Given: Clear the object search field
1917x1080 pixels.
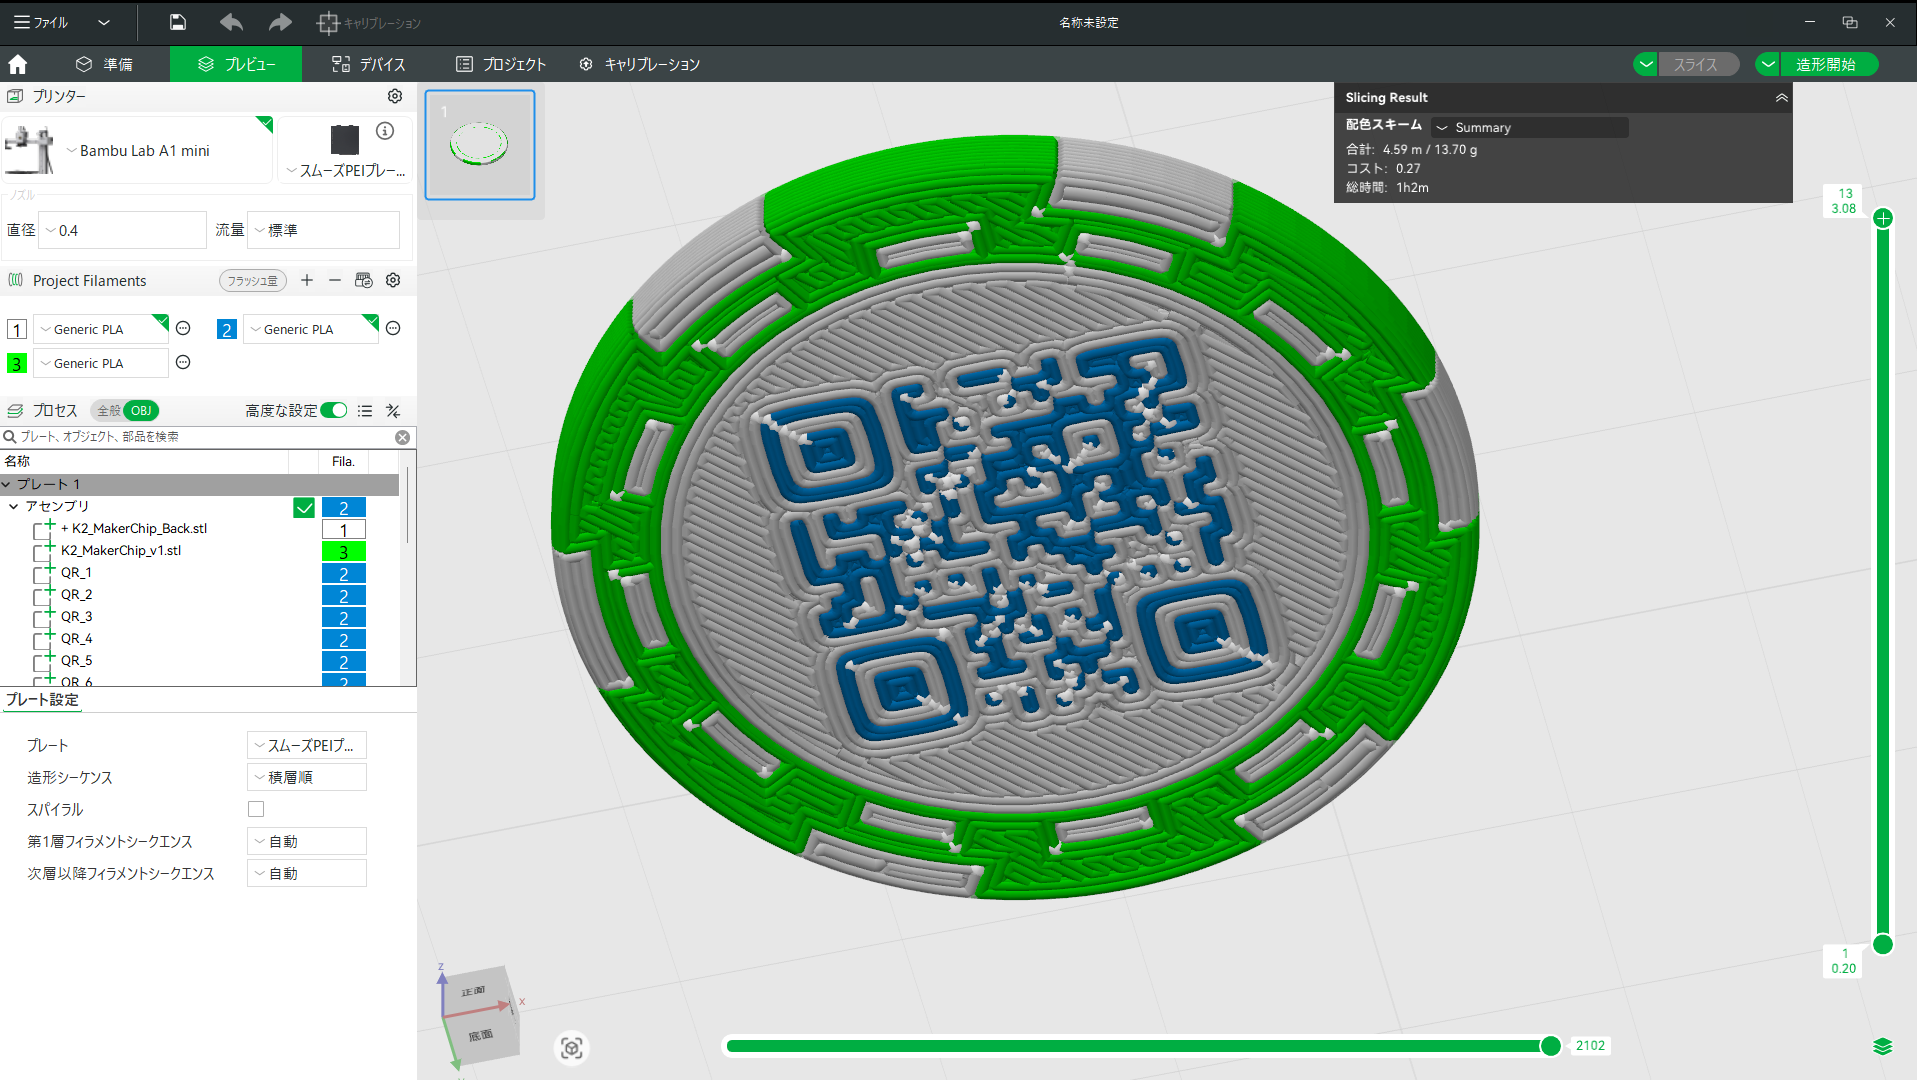Looking at the screenshot, I should [402, 437].
